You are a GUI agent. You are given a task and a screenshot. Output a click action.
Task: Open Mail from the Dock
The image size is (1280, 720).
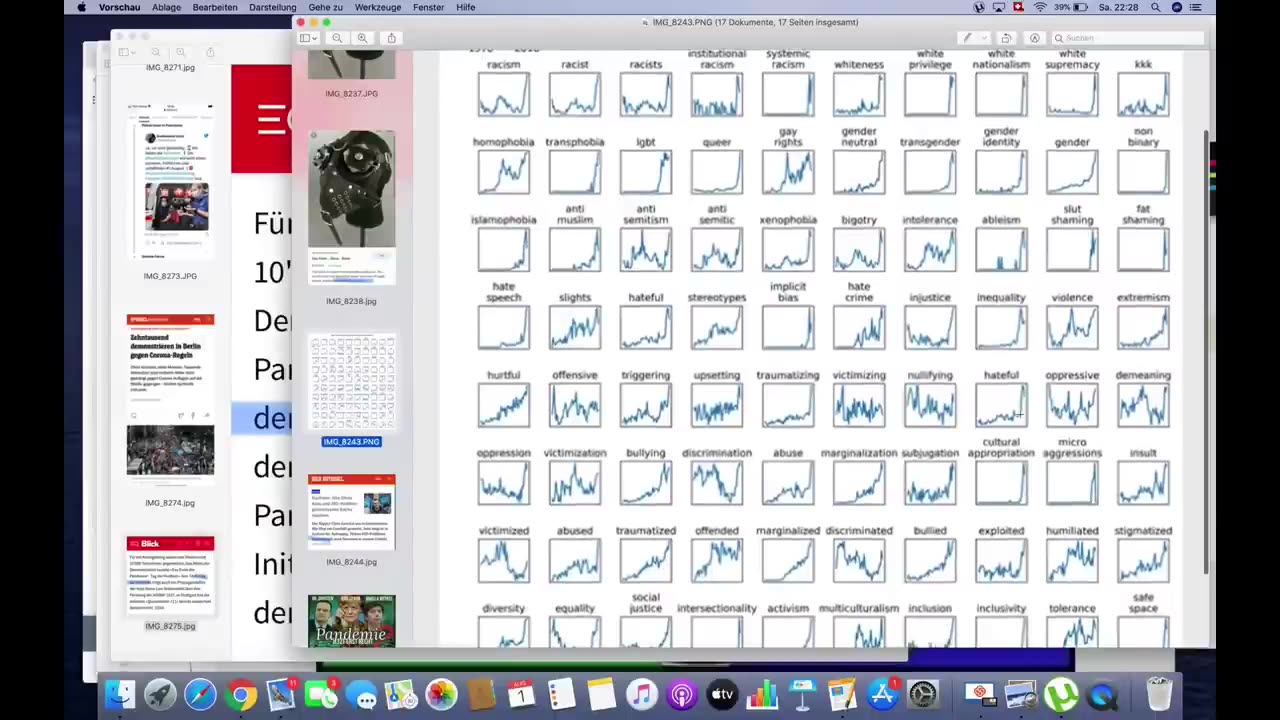pos(281,694)
